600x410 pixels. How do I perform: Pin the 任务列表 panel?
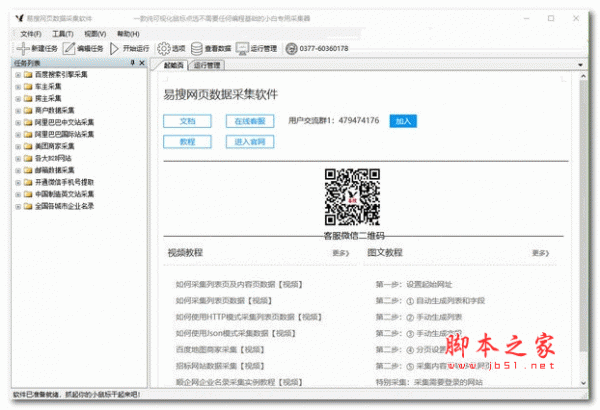pyautogui.click(x=132, y=63)
